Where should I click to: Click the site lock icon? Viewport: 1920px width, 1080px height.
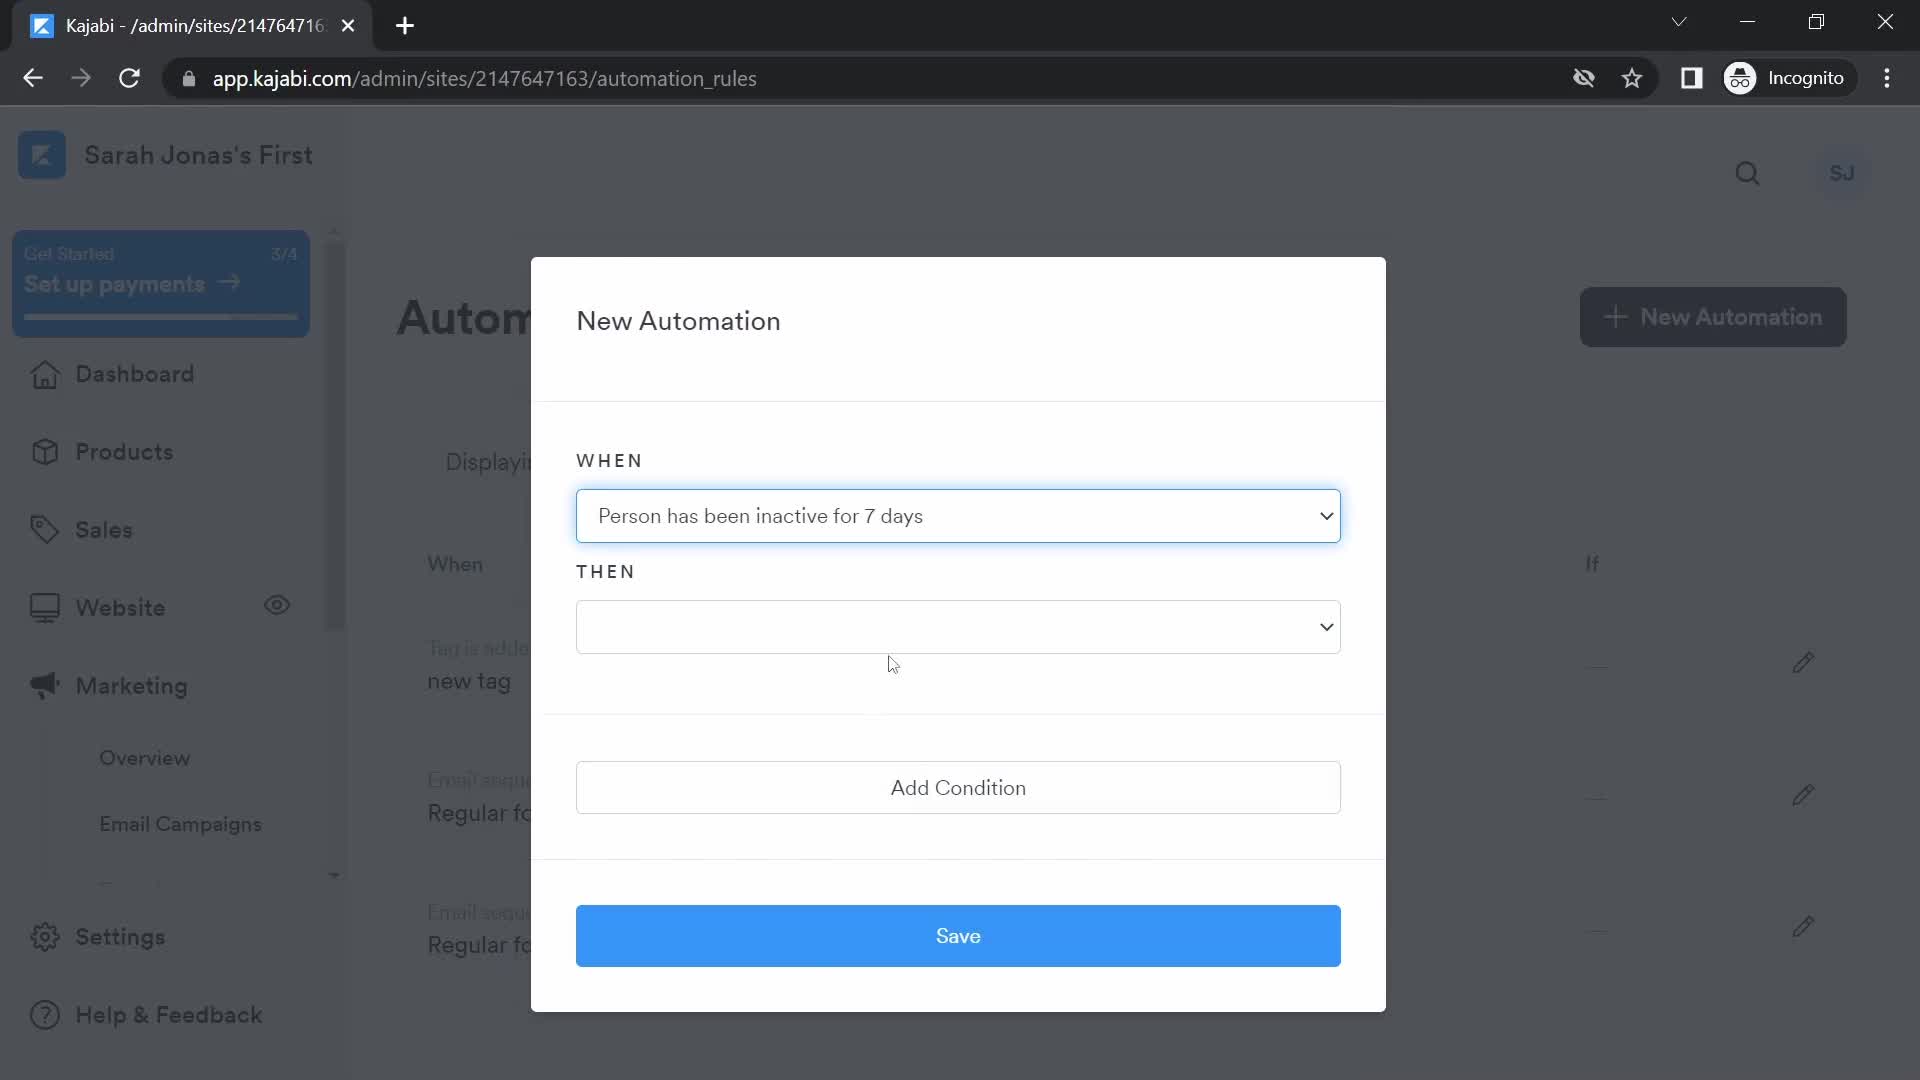point(188,78)
